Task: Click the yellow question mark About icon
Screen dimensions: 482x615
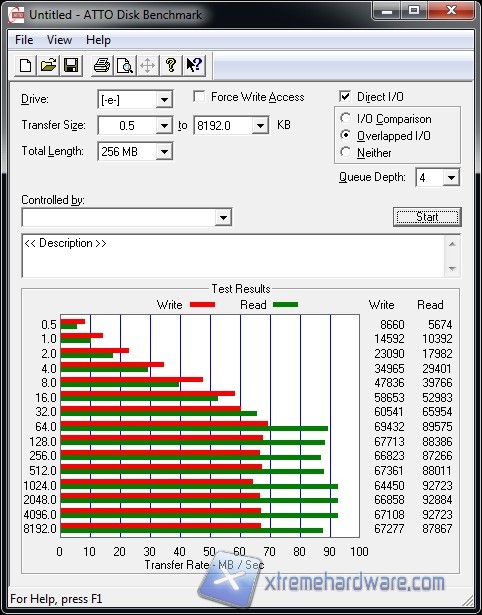Action: click(x=171, y=66)
